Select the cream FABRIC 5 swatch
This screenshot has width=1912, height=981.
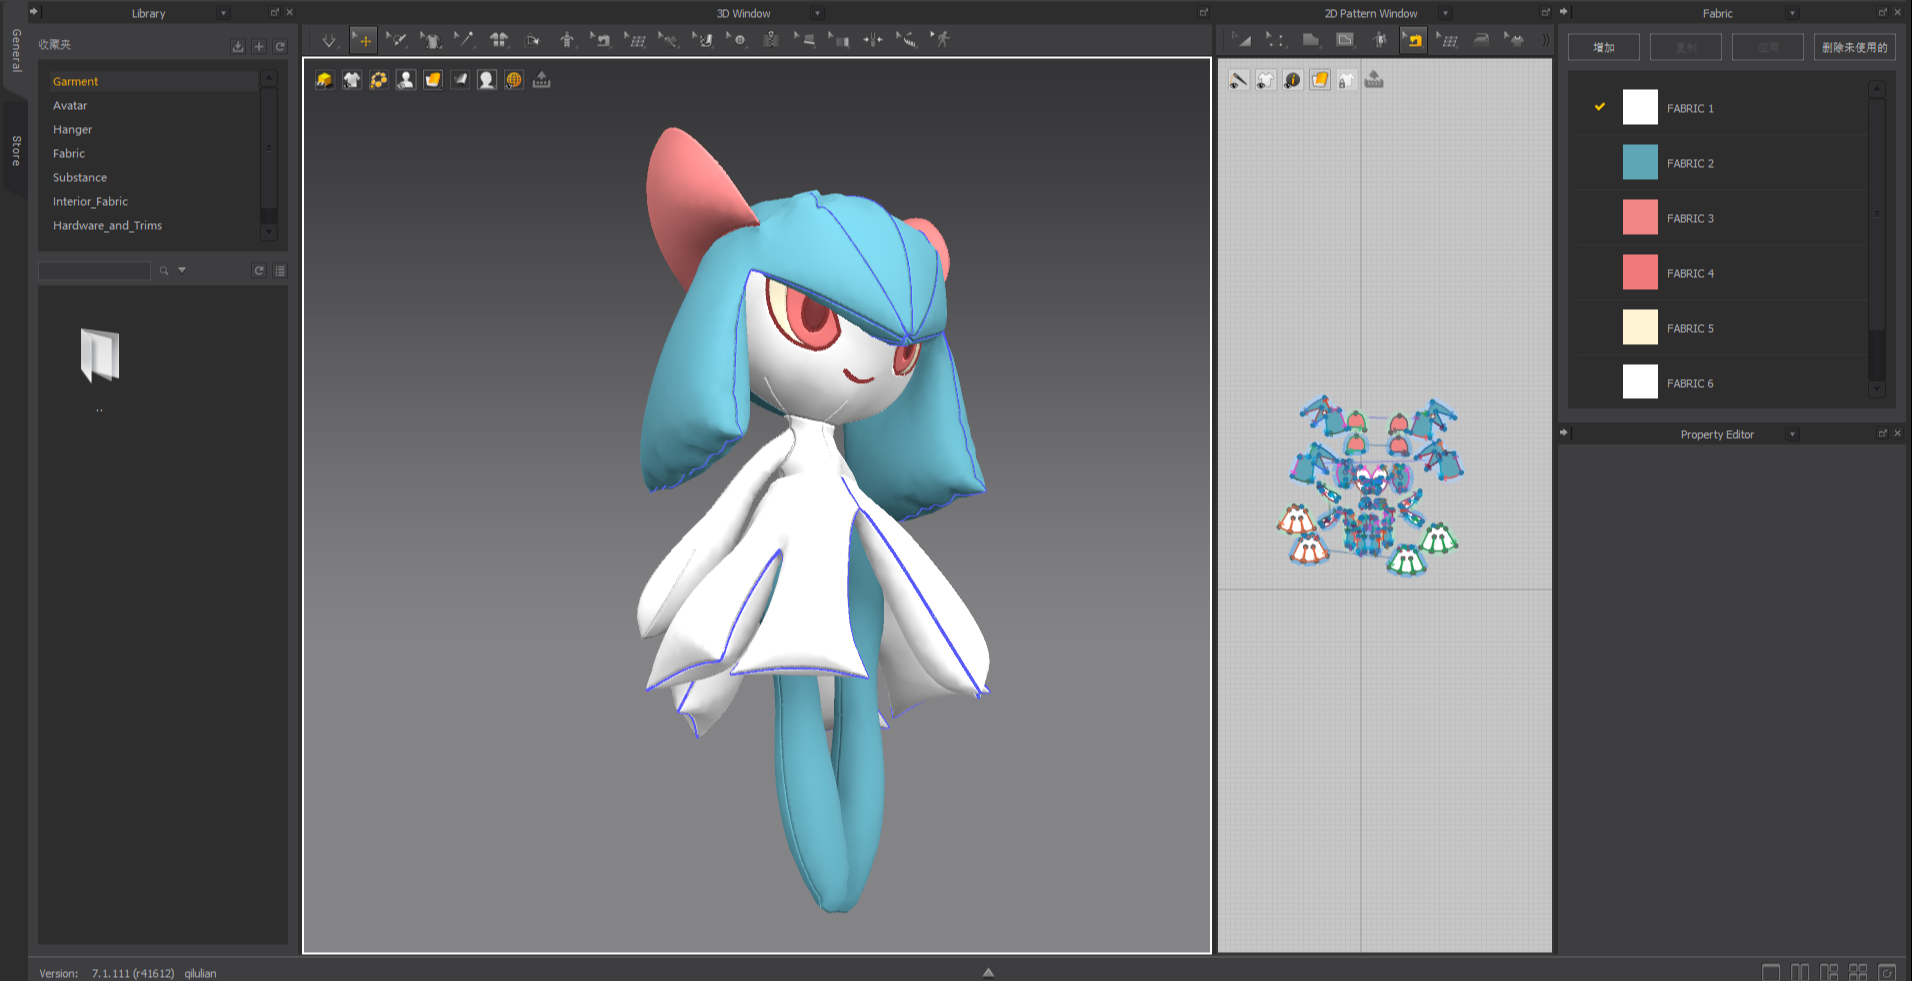[x=1640, y=327]
